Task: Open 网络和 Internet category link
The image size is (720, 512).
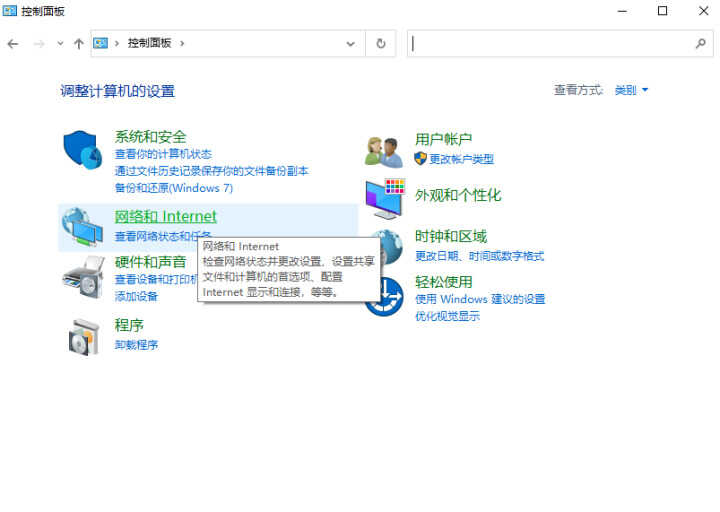Action: tap(165, 216)
